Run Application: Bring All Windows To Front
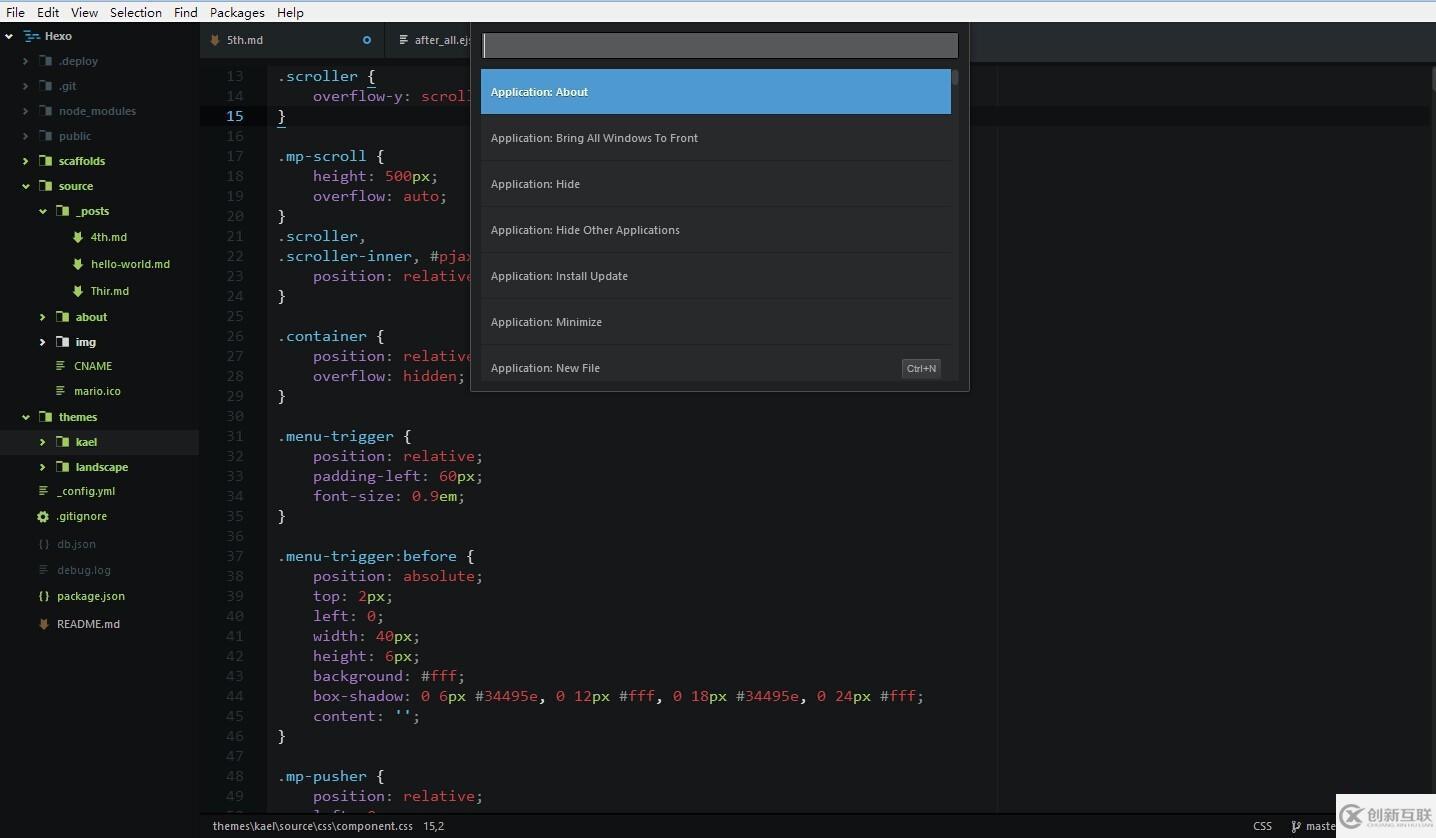 click(716, 138)
